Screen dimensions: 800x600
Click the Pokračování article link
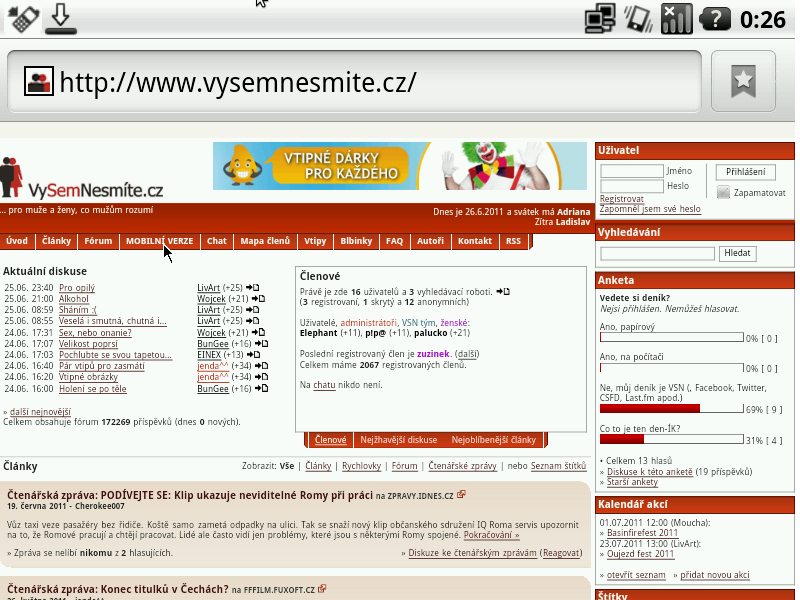tap(491, 535)
